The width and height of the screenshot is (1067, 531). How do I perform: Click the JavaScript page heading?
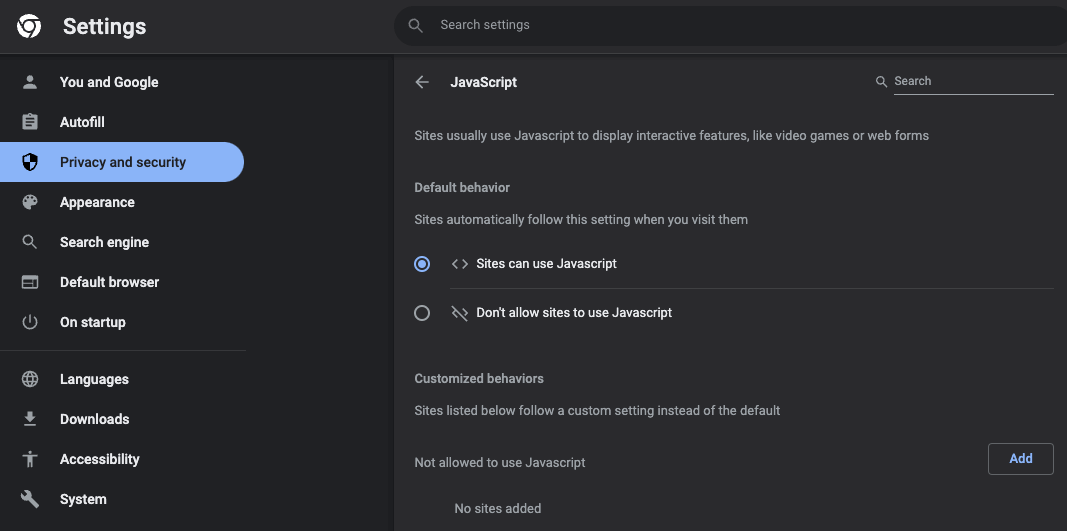pos(484,82)
